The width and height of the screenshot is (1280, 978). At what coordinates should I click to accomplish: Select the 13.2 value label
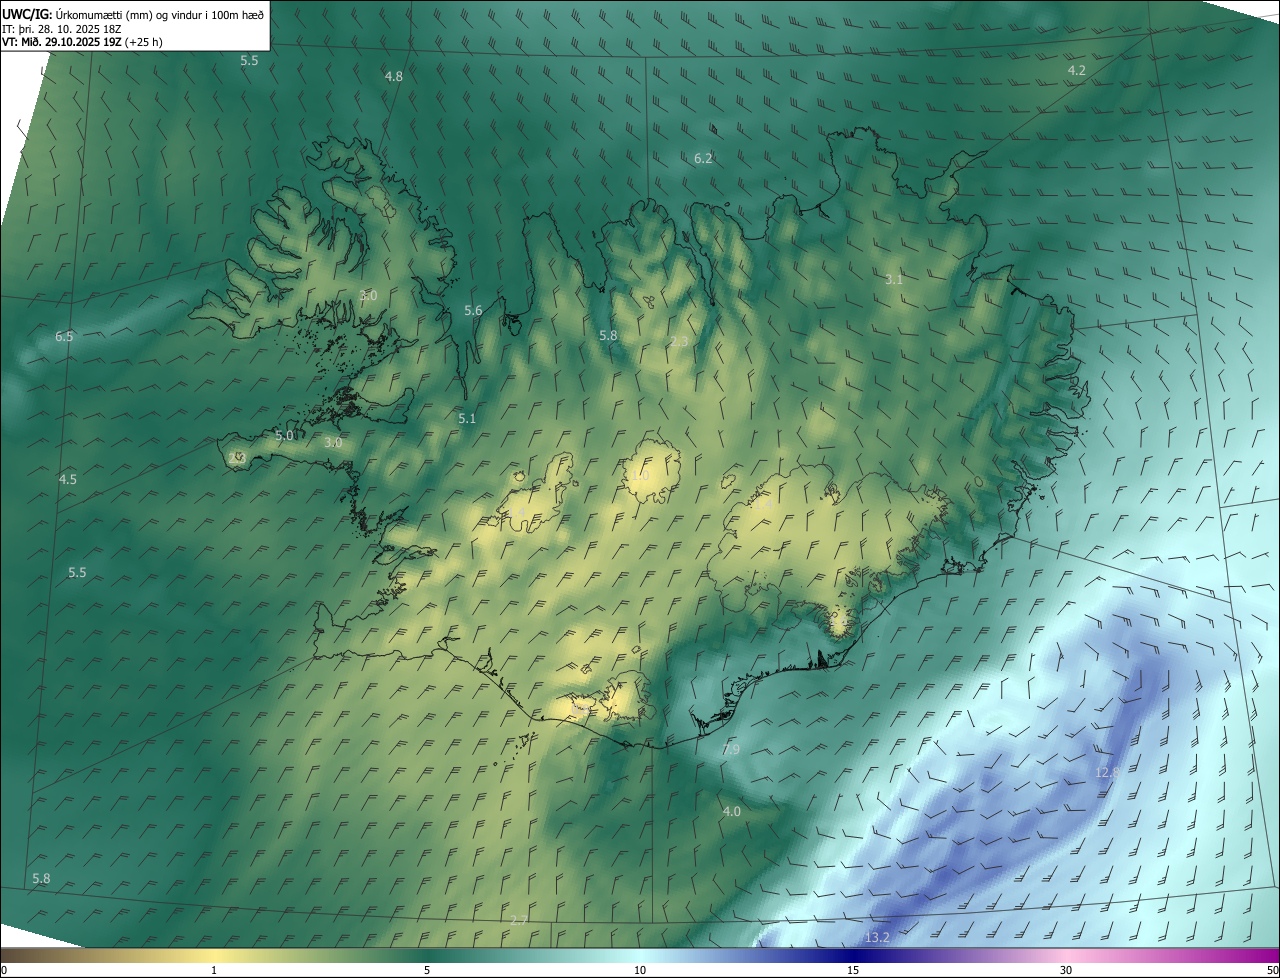(x=877, y=937)
